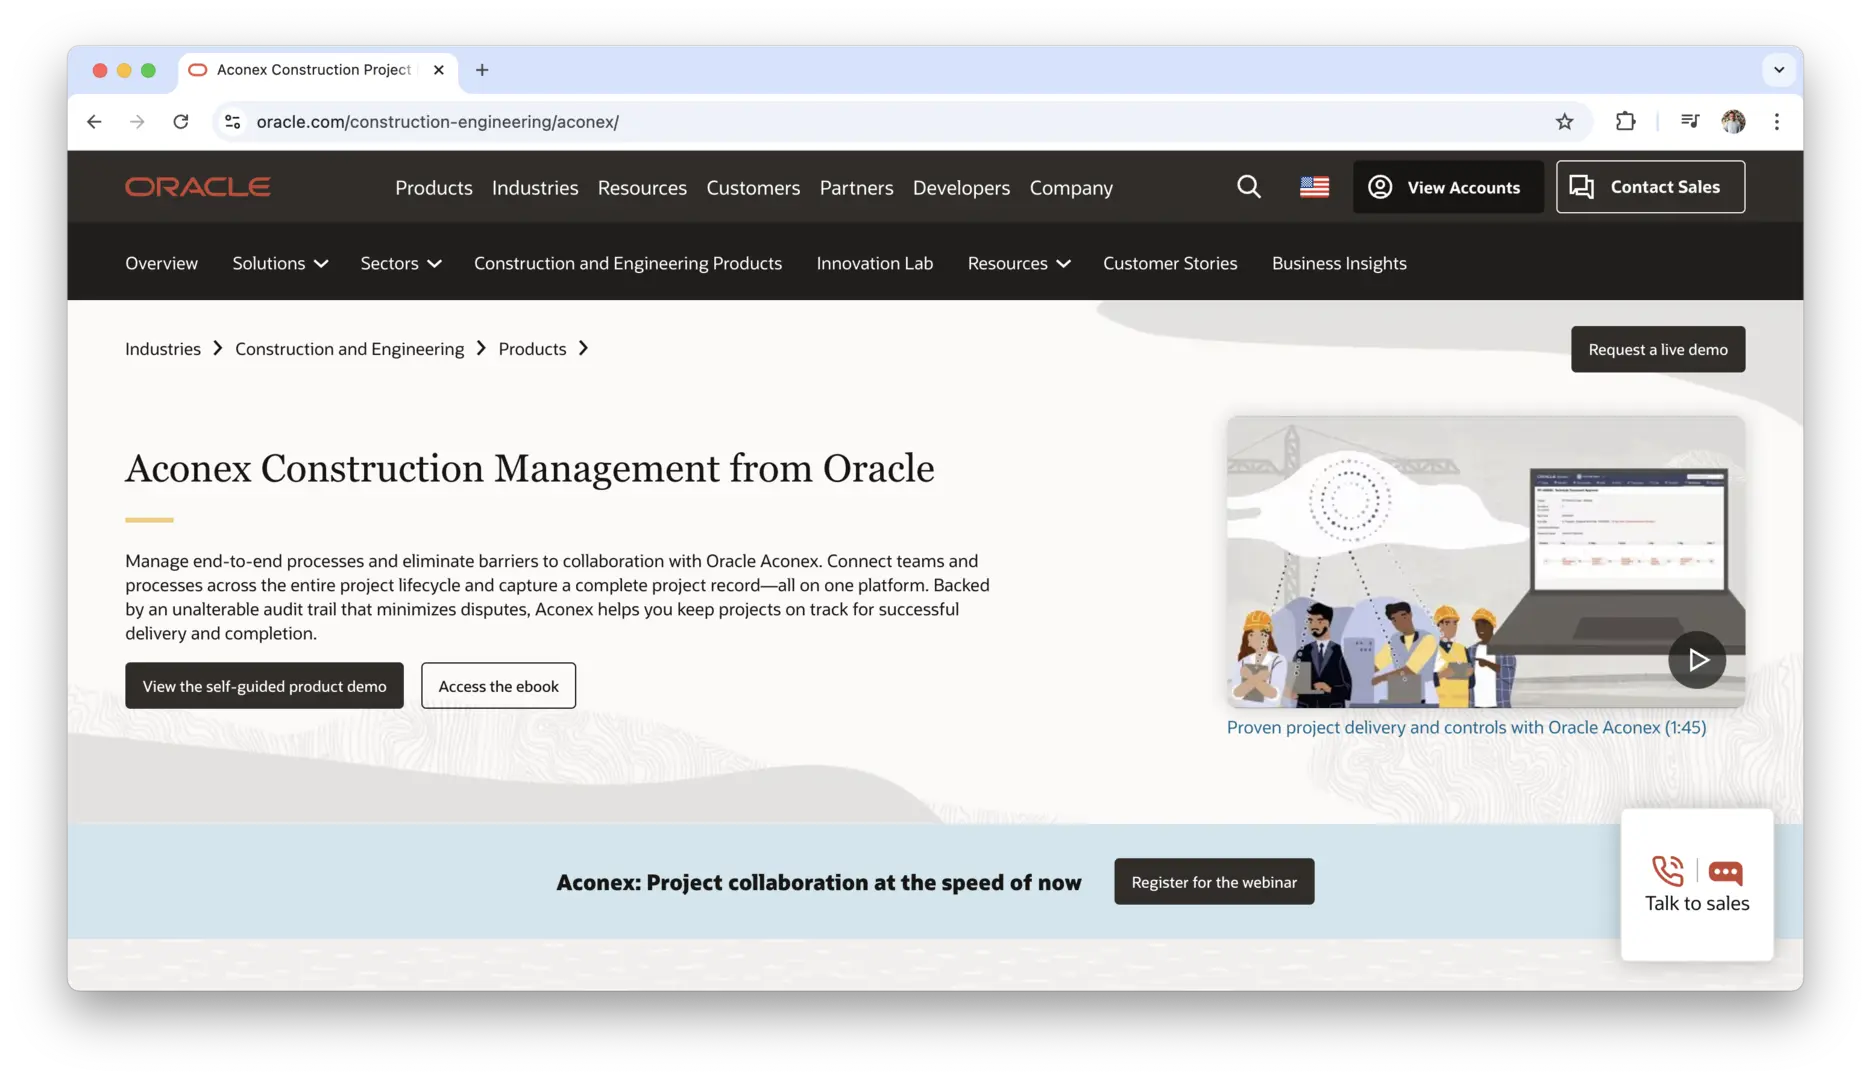Click Request a live demo
The height and width of the screenshot is (1080, 1871).
point(1658,349)
